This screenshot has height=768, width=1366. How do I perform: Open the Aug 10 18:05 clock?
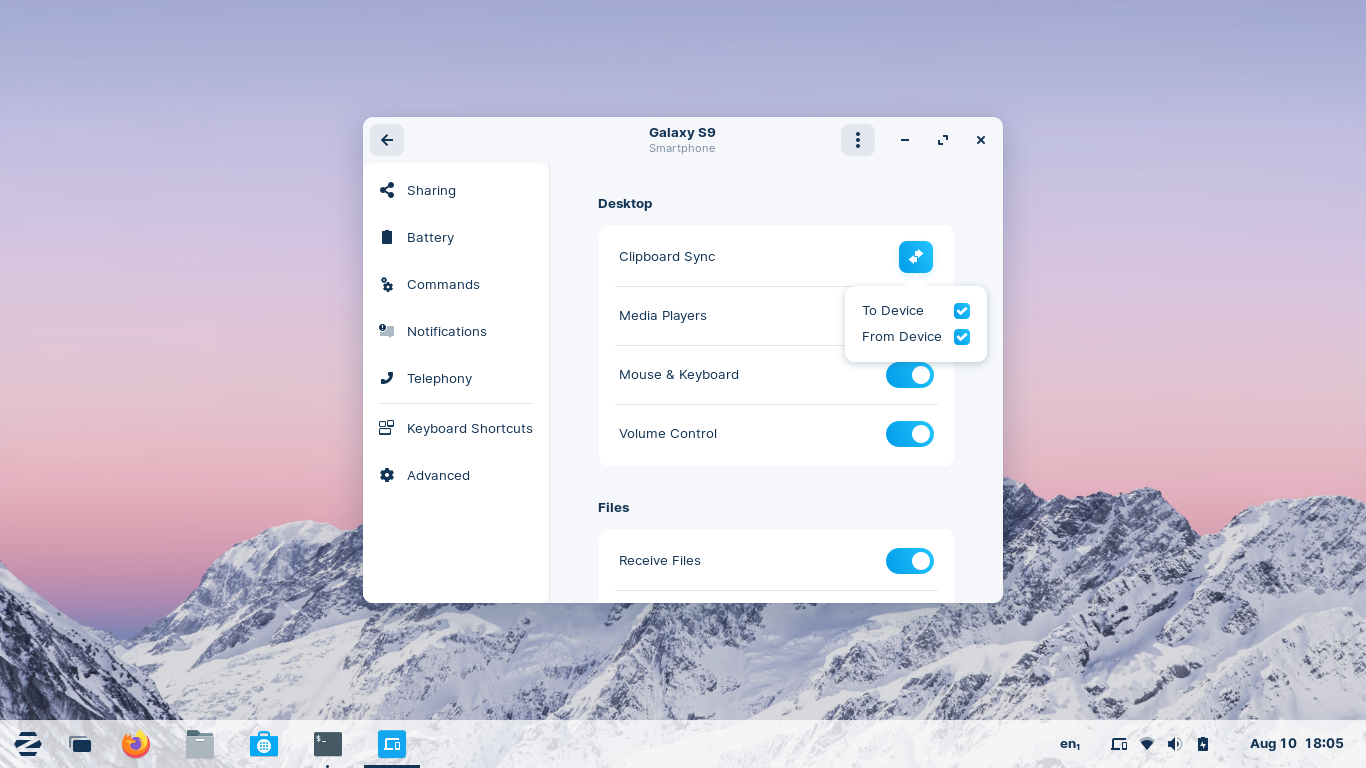pos(1297,743)
